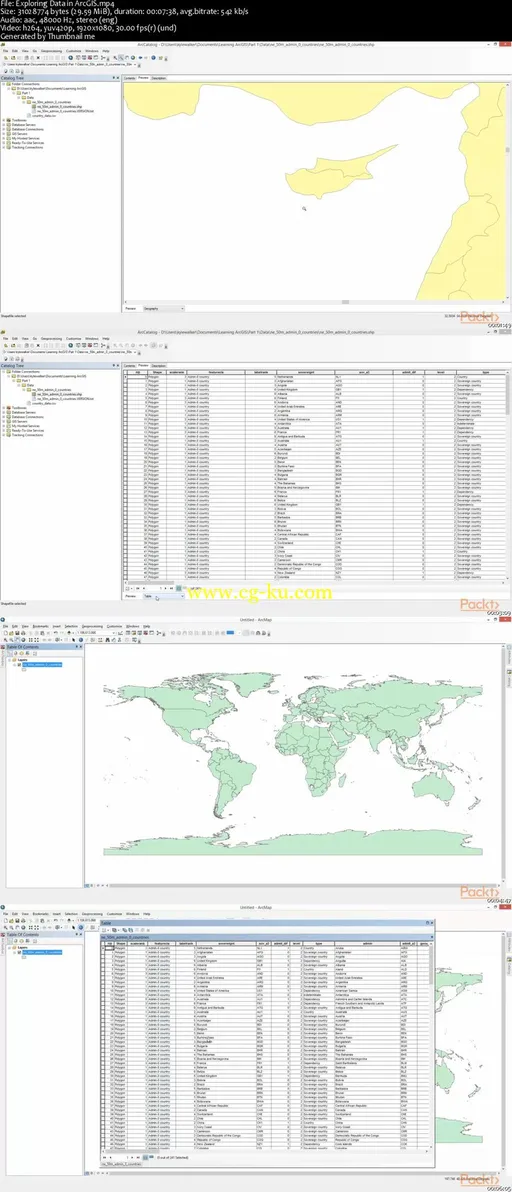Image resolution: width=512 pixels, height=1192 pixels.
Task: Pin Catalog Tree panel in first ArcCatalog frame
Action: 115,78
